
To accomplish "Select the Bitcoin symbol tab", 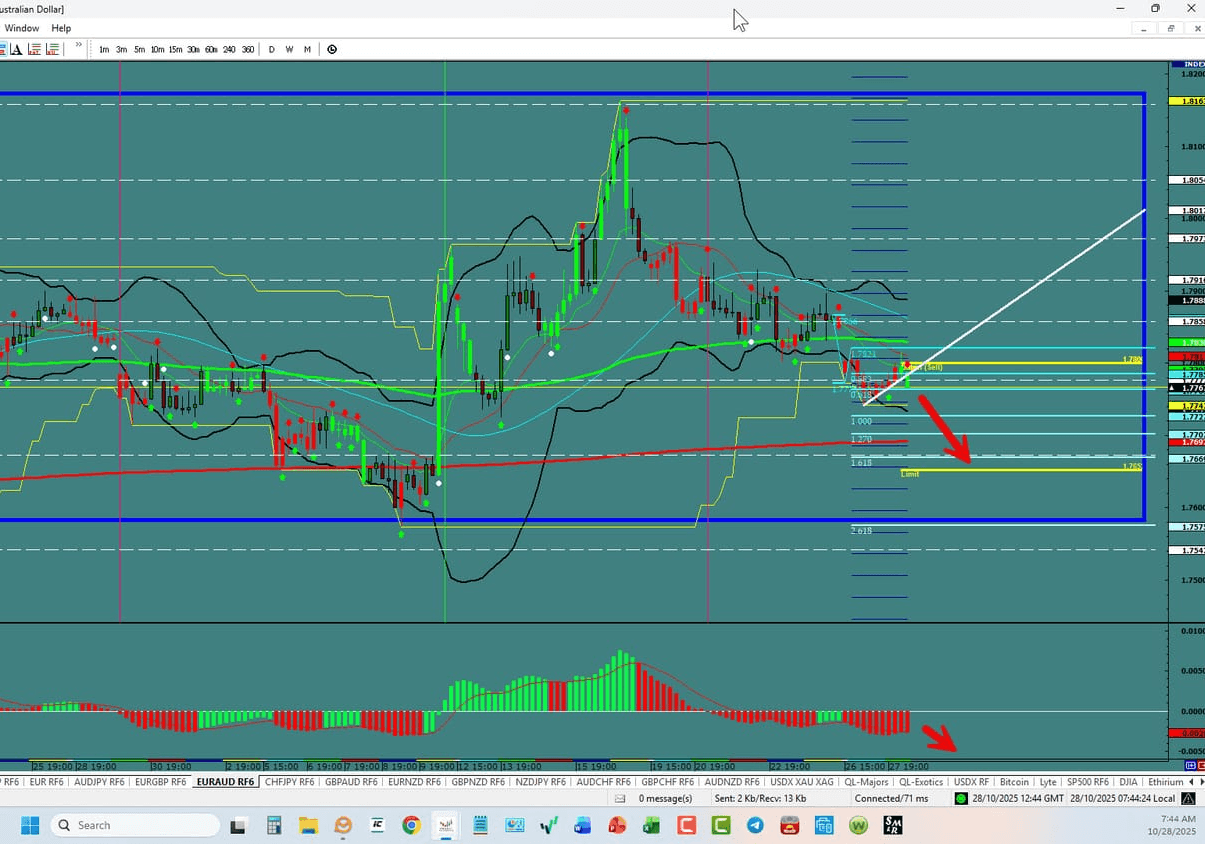I will (1014, 782).
